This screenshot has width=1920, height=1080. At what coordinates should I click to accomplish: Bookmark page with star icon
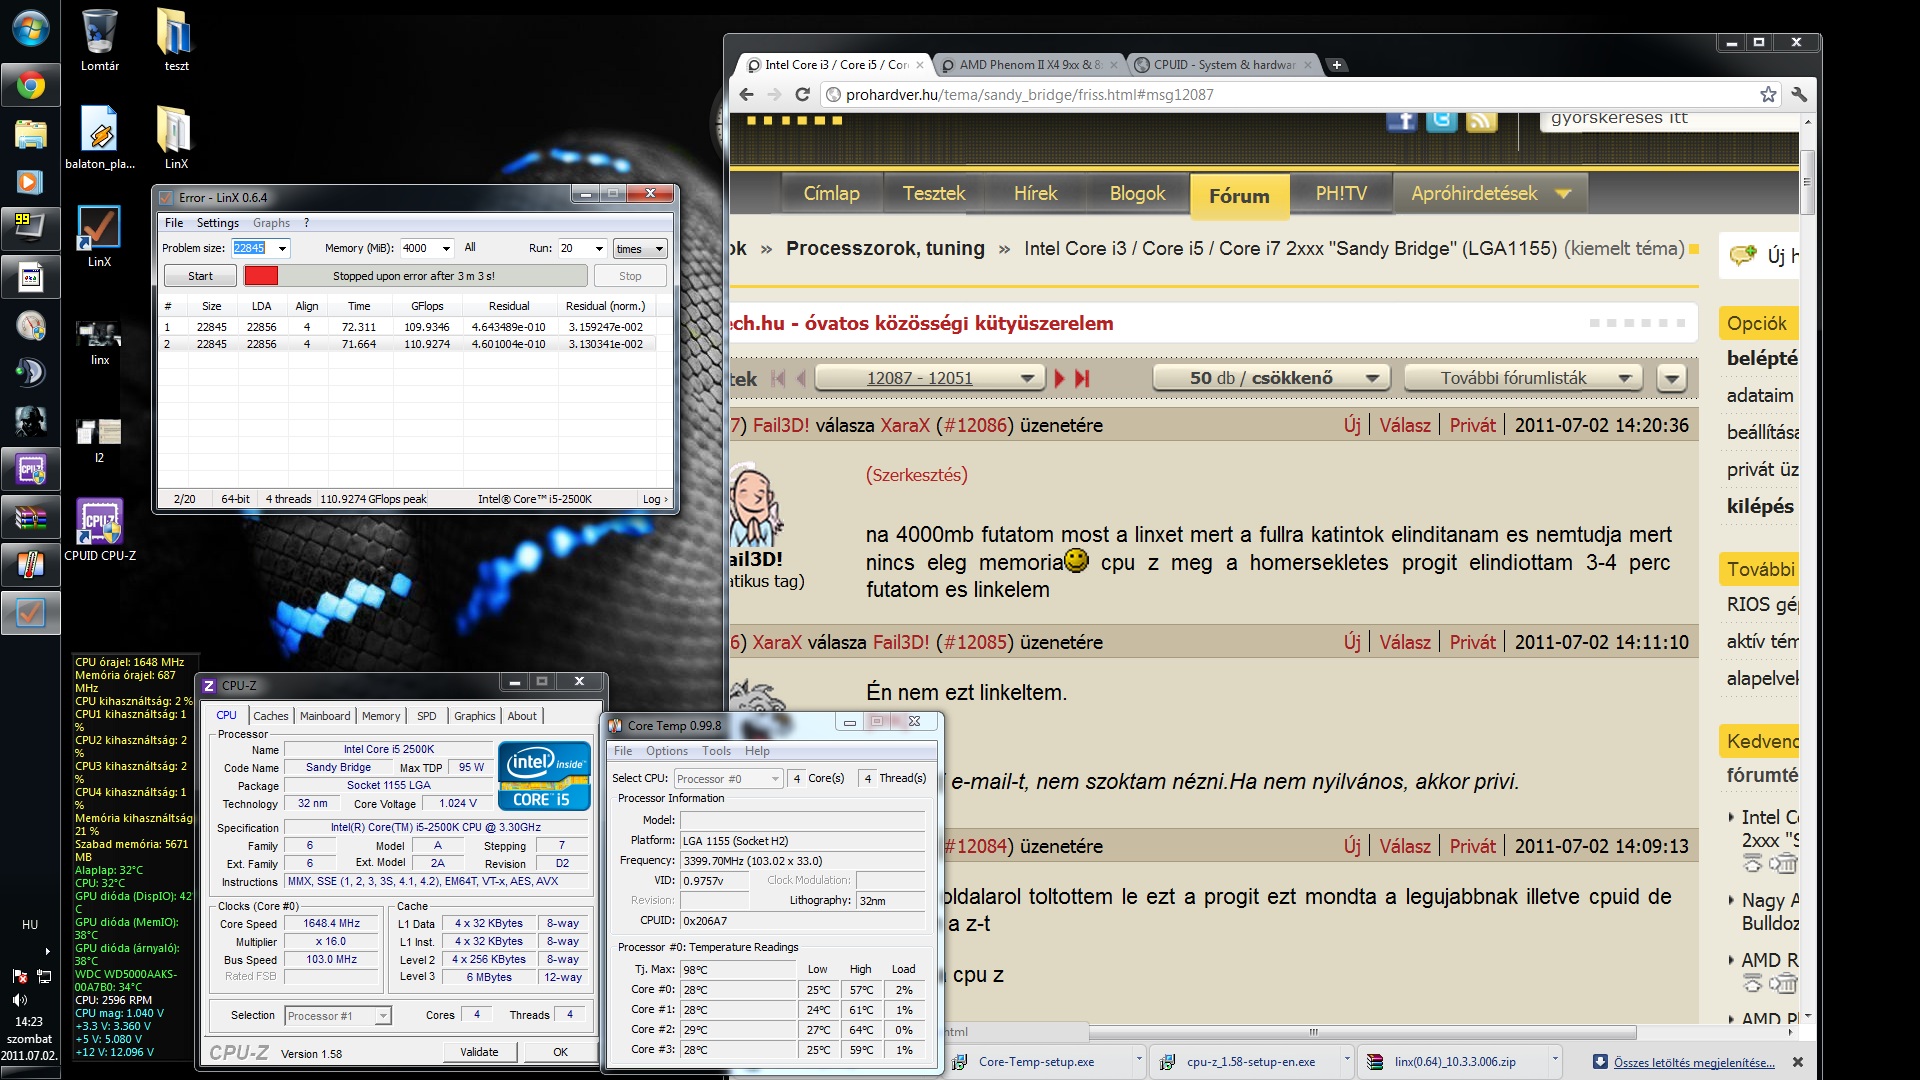pos(1768,94)
